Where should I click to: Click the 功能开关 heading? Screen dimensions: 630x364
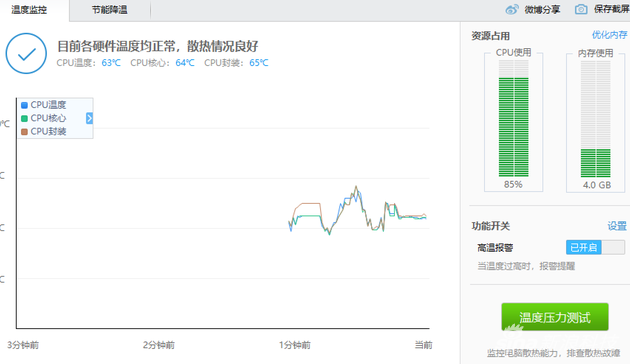point(491,226)
